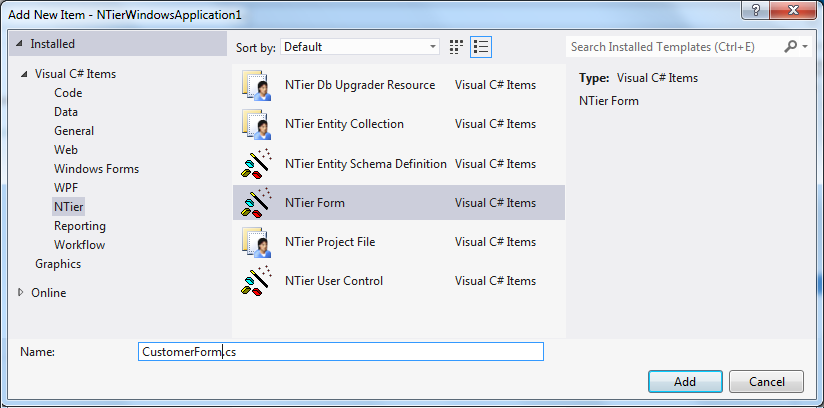Select the 'NTier Entity Collection' template name
This screenshot has height=408, width=824.
(x=344, y=124)
